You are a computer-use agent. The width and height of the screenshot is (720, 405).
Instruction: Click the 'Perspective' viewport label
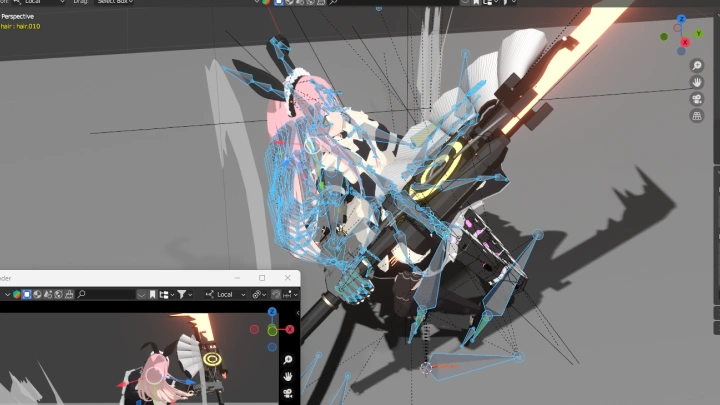pos(17,16)
